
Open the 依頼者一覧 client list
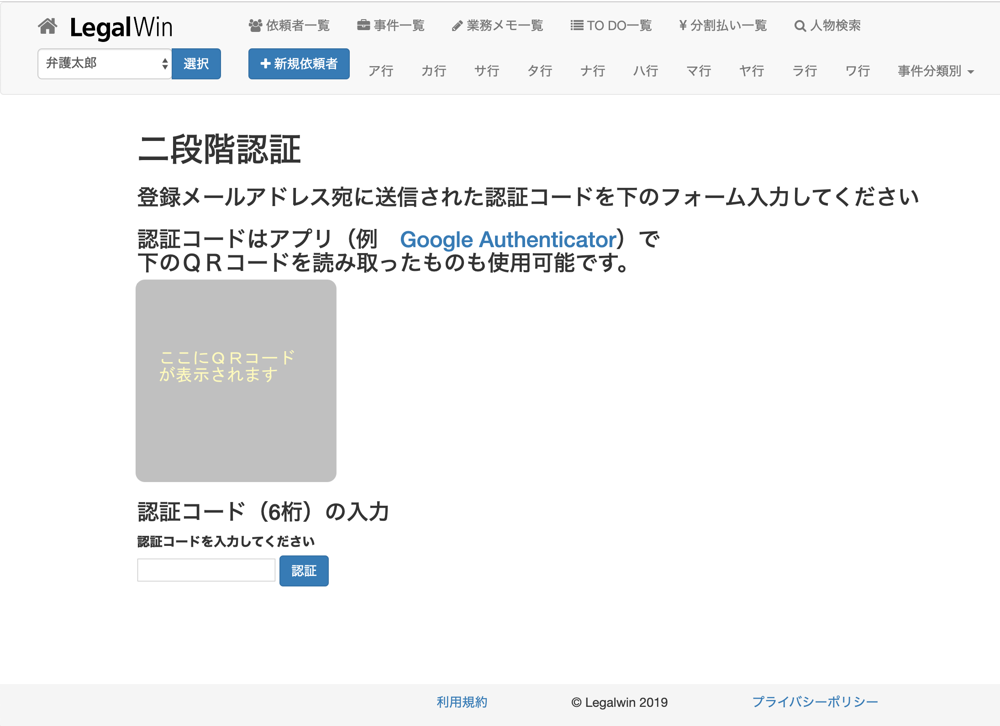289,26
